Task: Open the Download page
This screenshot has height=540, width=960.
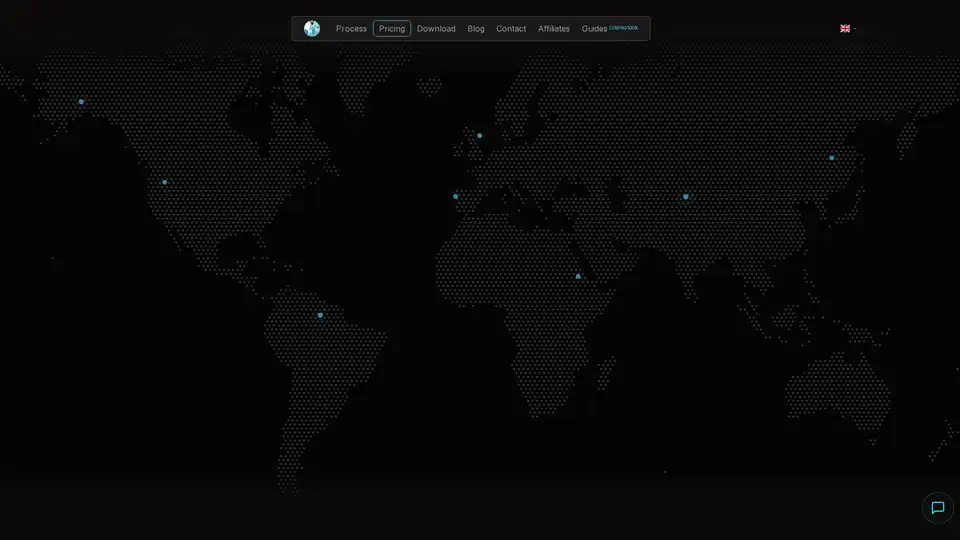Action: pyautogui.click(x=436, y=29)
